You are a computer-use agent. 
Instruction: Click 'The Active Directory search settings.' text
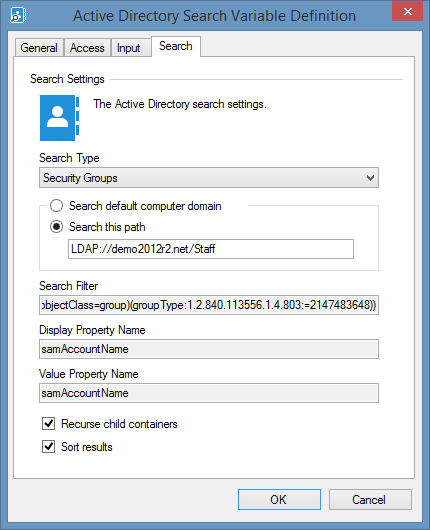(180, 104)
